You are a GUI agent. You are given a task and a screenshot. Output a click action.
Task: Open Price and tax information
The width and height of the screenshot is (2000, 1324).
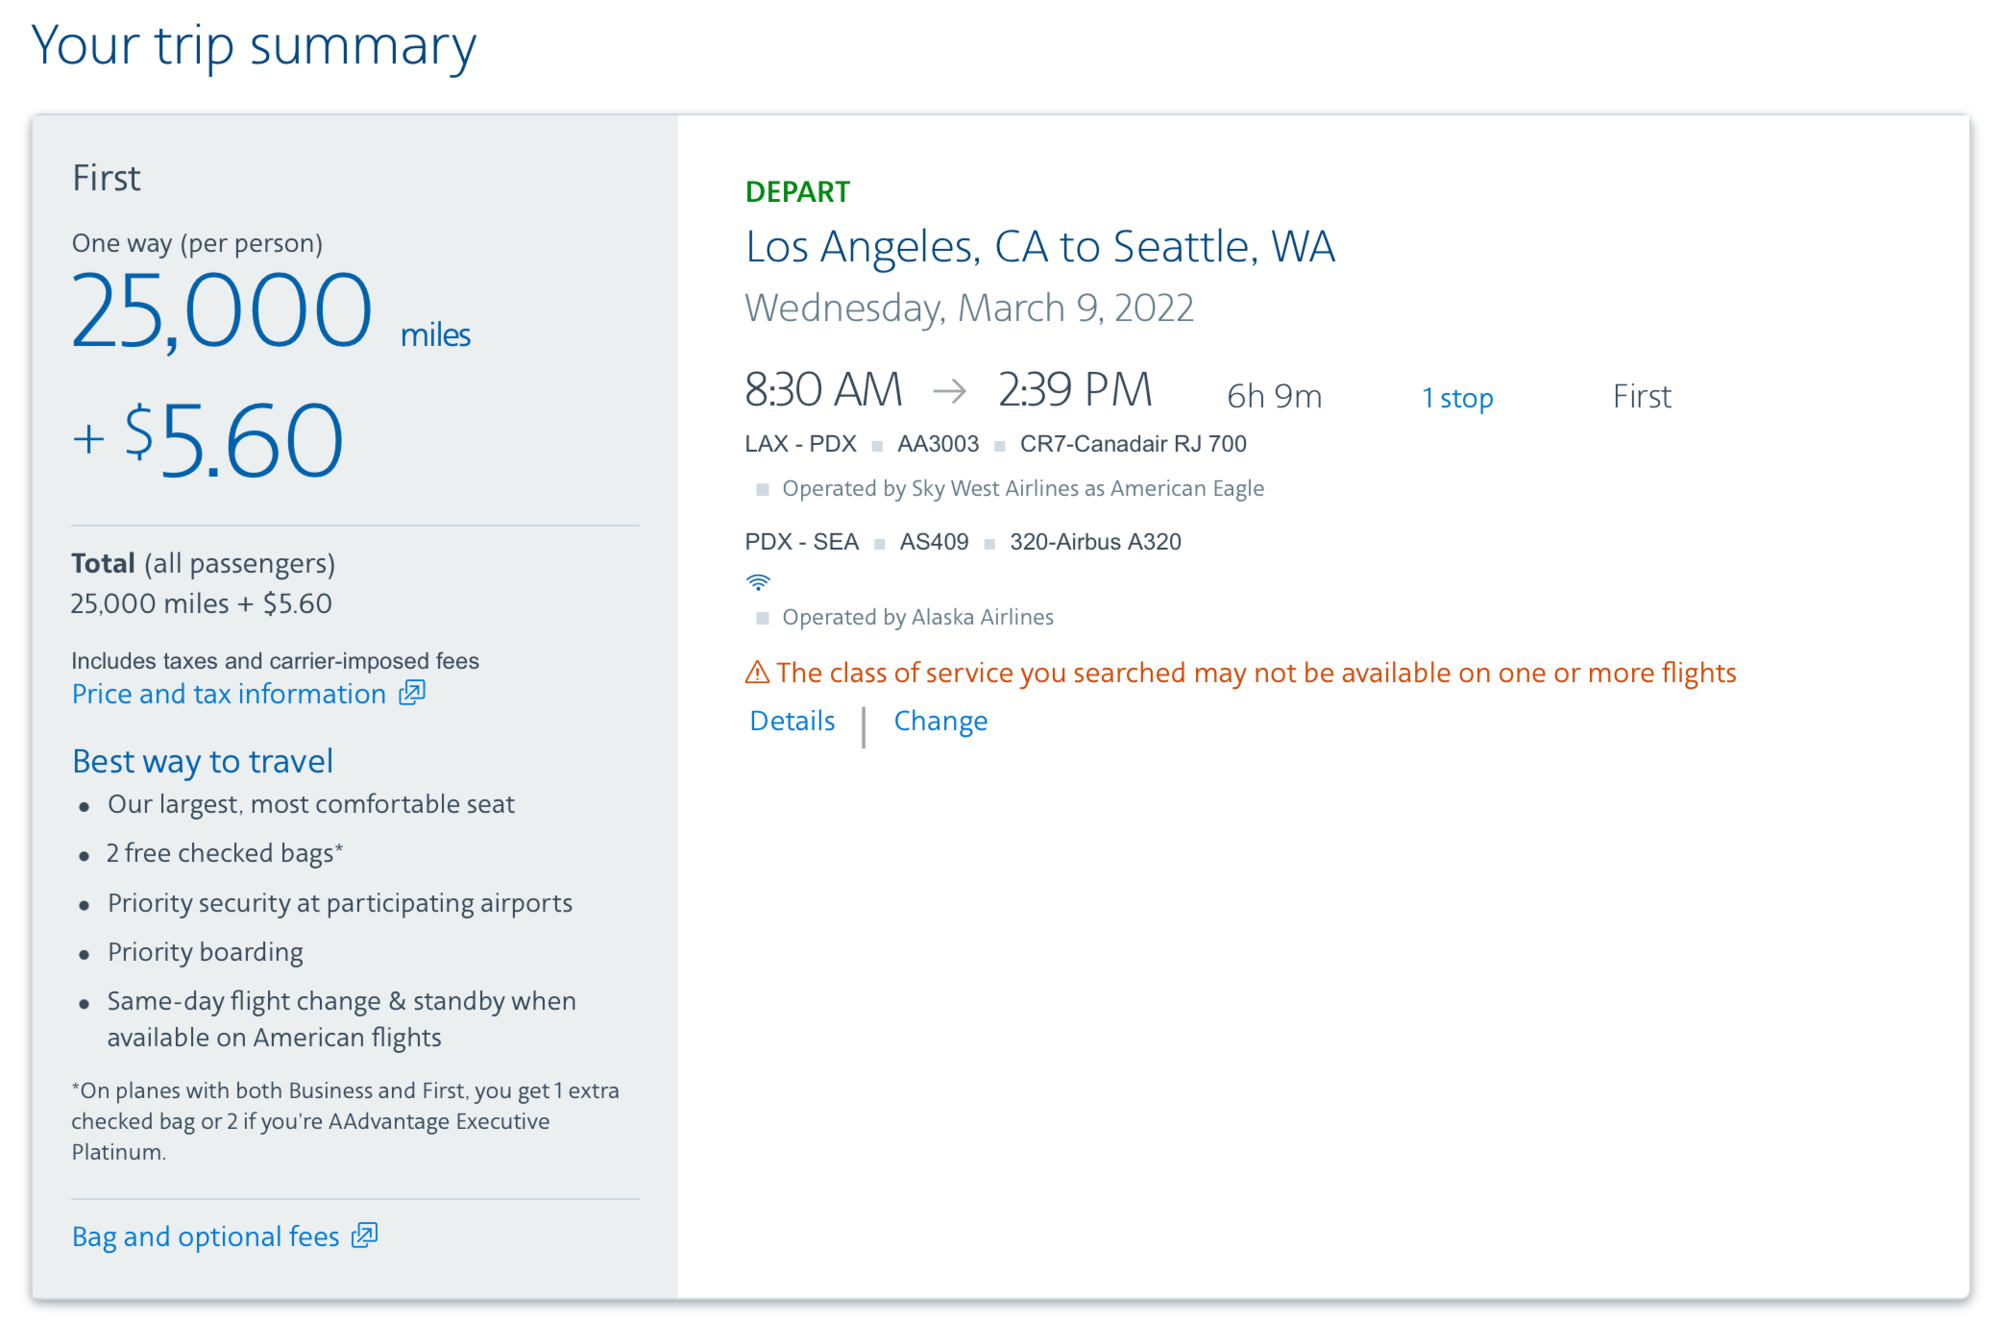[226, 693]
